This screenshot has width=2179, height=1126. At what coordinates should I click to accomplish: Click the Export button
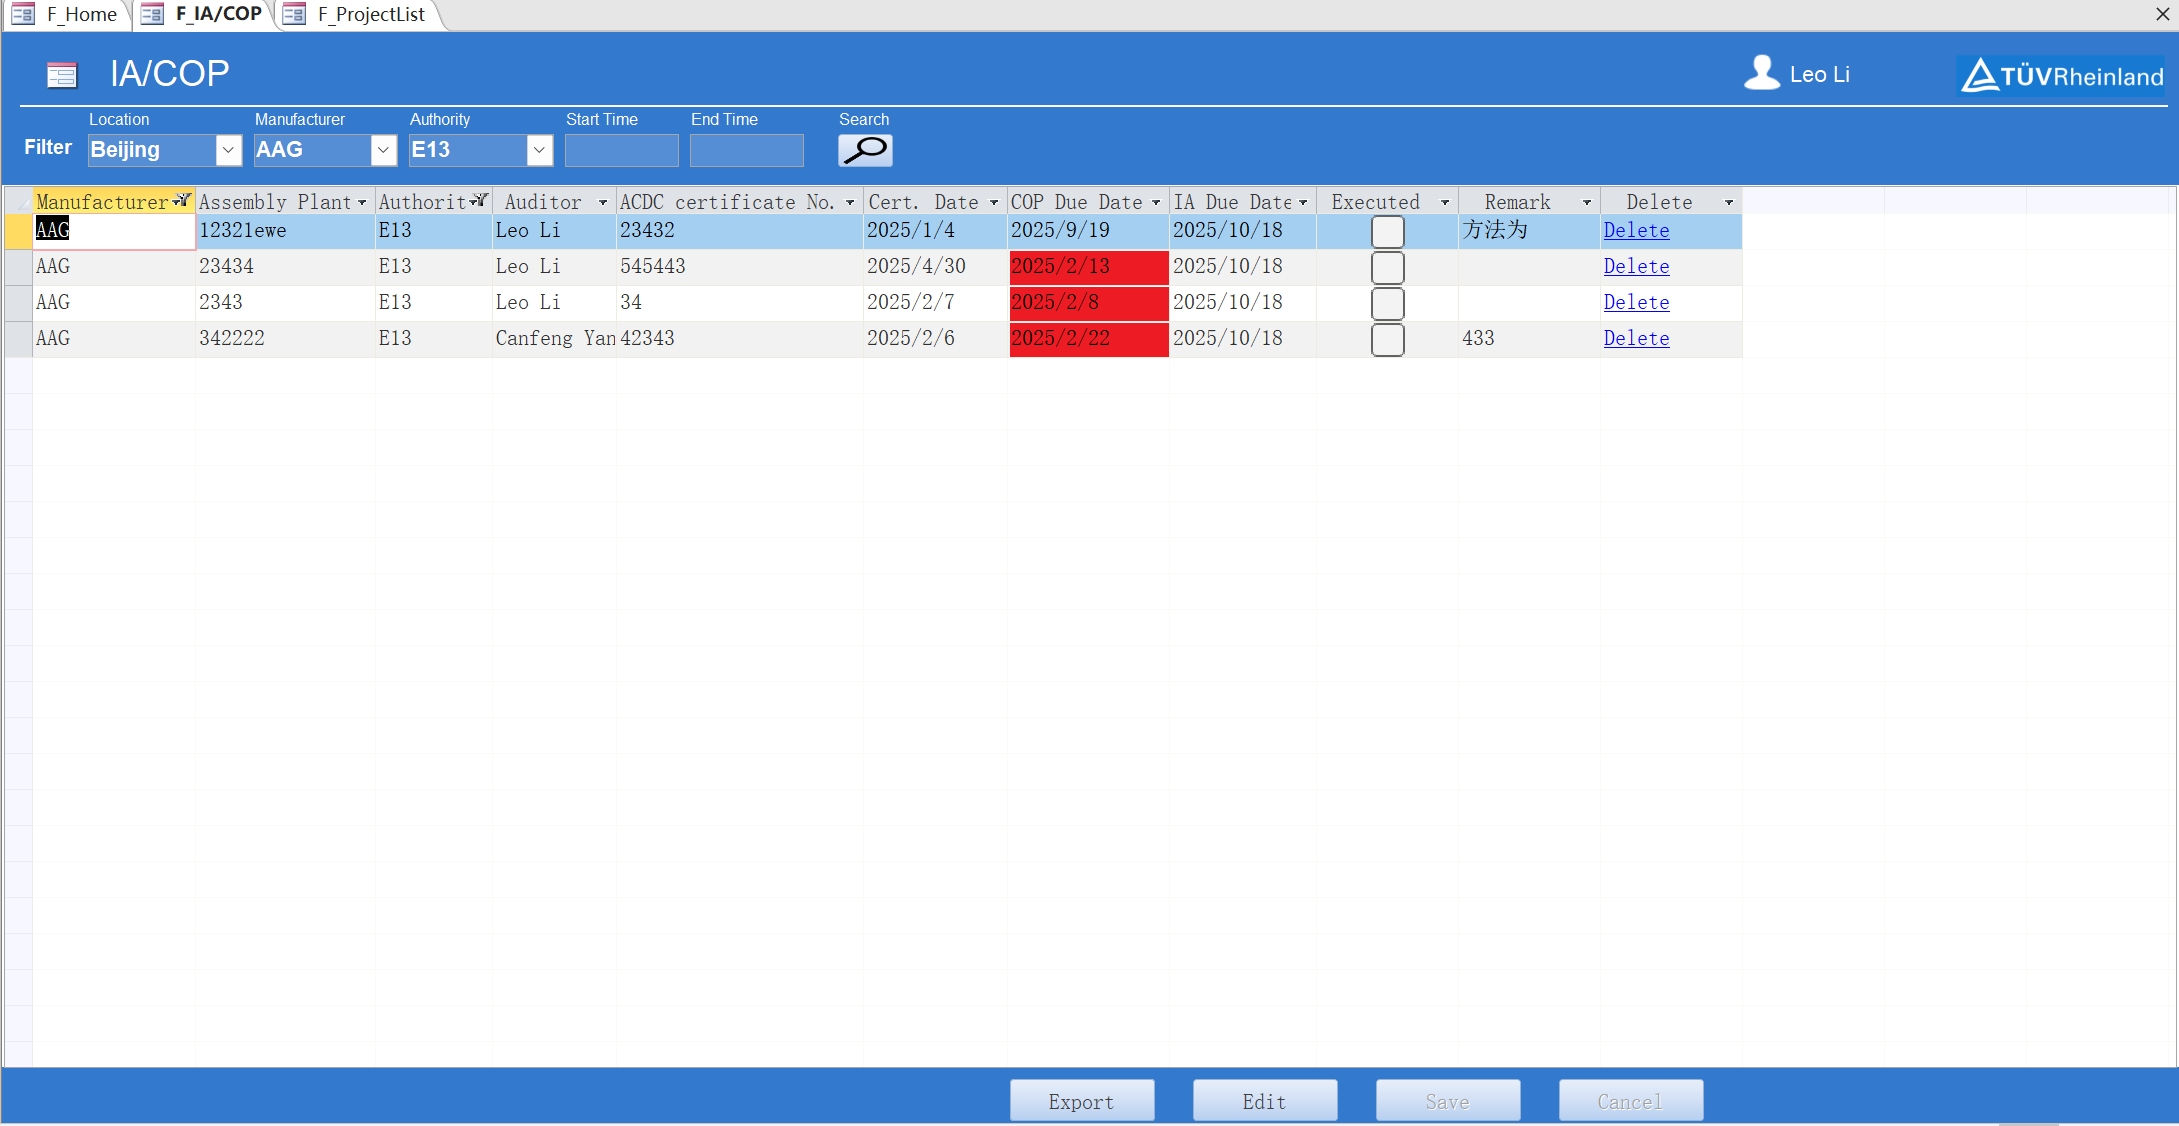[1082, 1101]
